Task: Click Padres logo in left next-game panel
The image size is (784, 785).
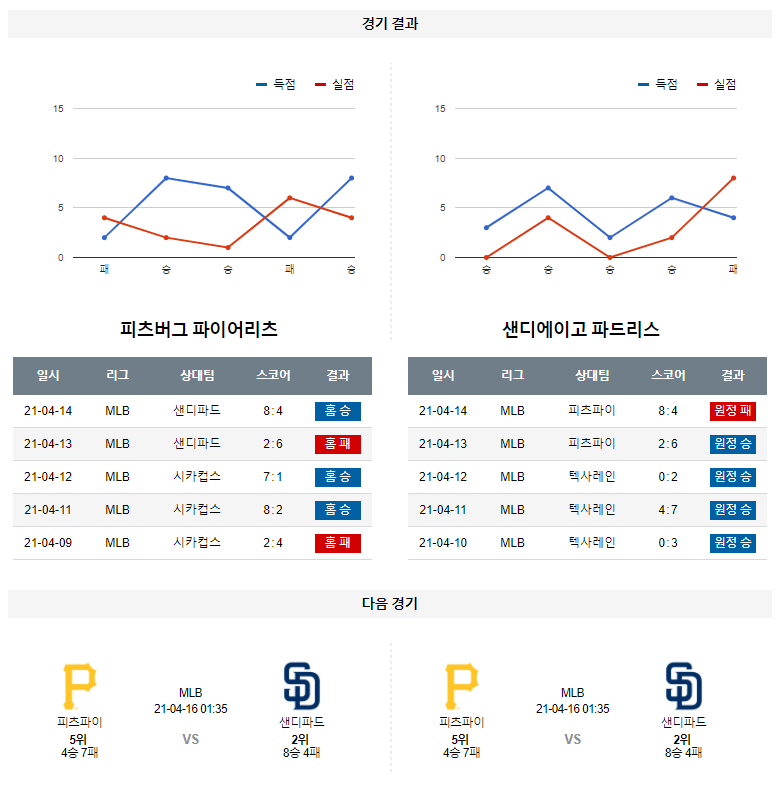Action: (x=302, y=686)
